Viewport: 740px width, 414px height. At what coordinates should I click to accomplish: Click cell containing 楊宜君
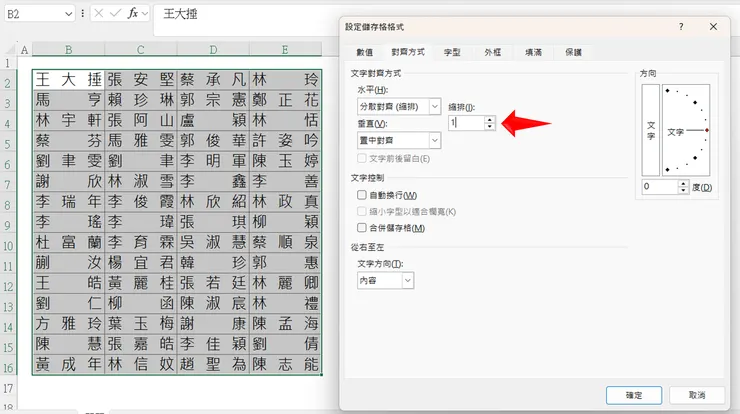(141, 262)
